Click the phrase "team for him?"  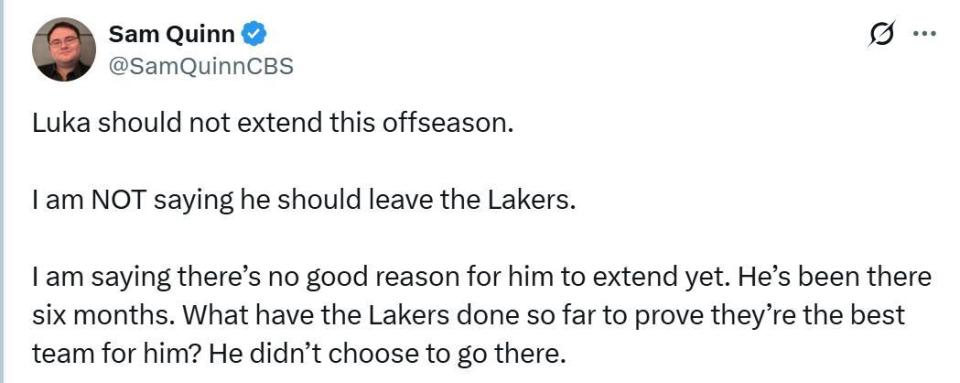116,354
